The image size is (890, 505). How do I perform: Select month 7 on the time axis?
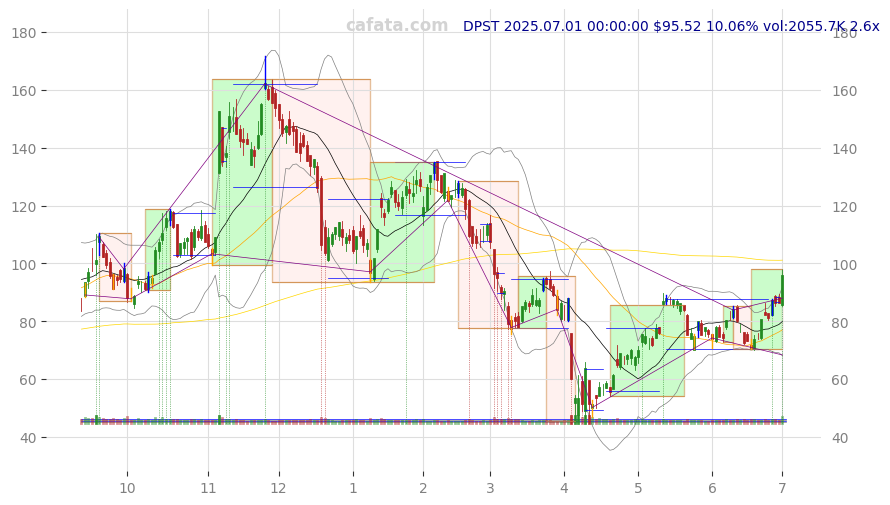(x=782, y=488)
